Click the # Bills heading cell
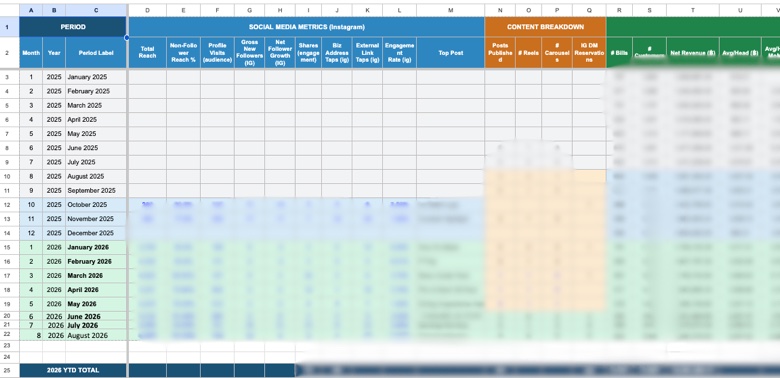This screenshot has height=378, width=780. tap(619, 53)
